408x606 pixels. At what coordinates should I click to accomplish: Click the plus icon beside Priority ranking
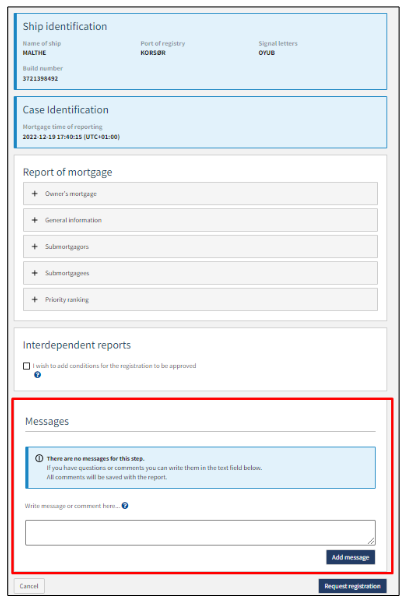coord(35,300)
